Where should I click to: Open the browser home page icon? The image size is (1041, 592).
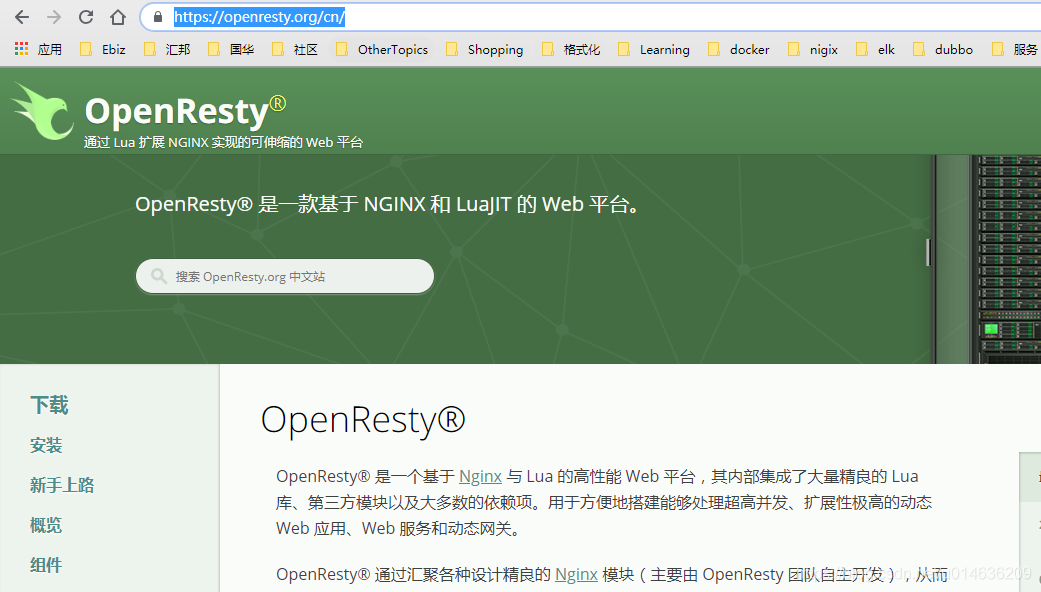pos(118,17)
